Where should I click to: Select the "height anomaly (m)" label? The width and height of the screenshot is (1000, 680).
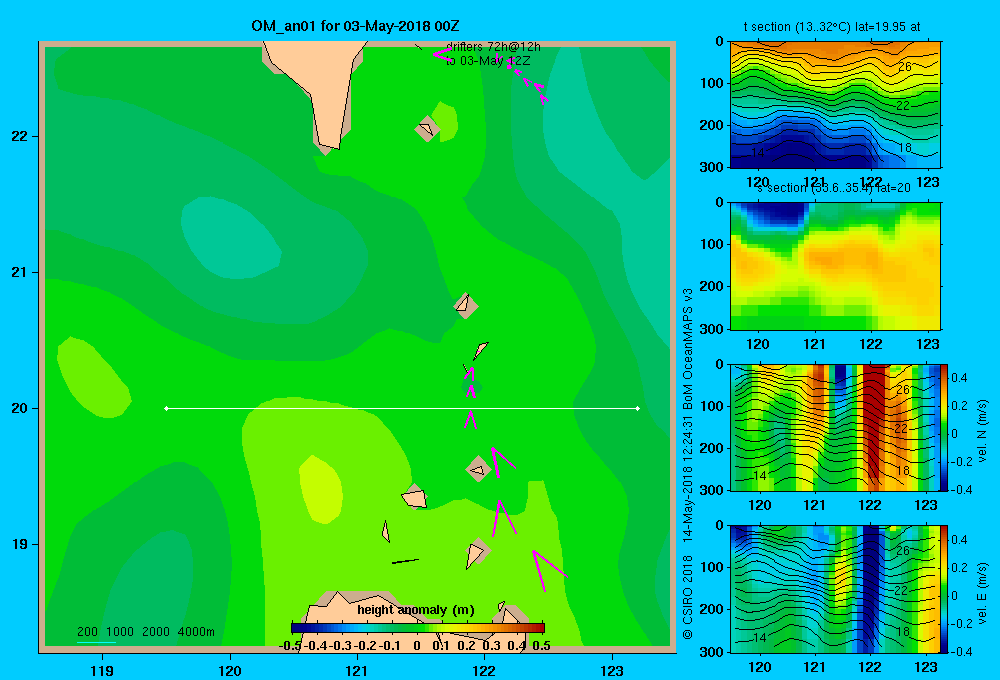[x=415, y=610]
